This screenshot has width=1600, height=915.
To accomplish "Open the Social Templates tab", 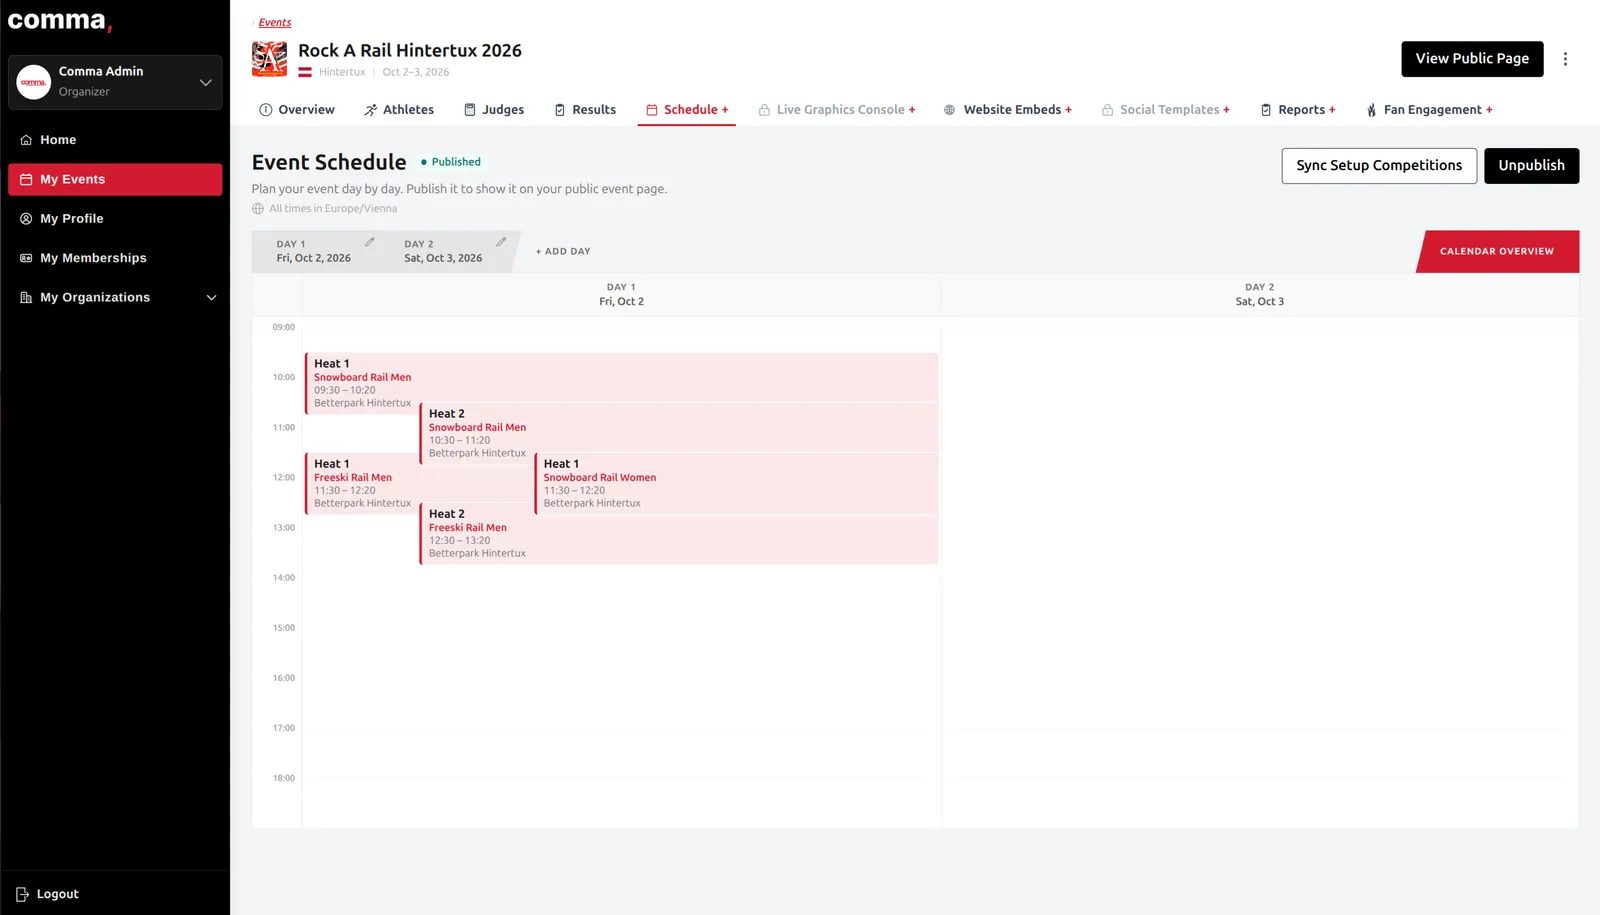I will coord(1166,110).
